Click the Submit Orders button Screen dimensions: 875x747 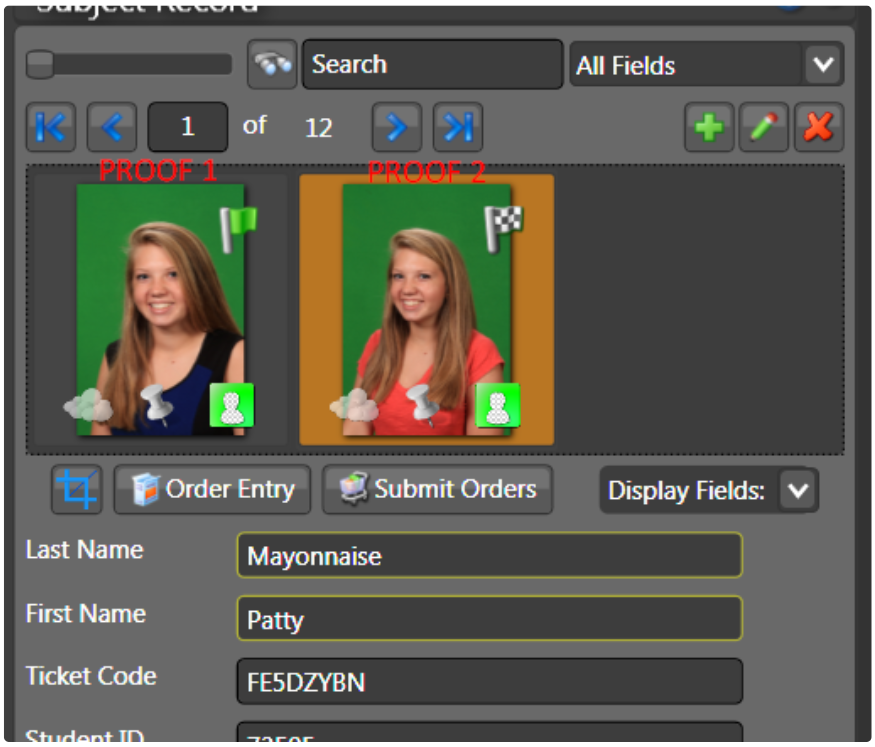[x=437, y=489]
